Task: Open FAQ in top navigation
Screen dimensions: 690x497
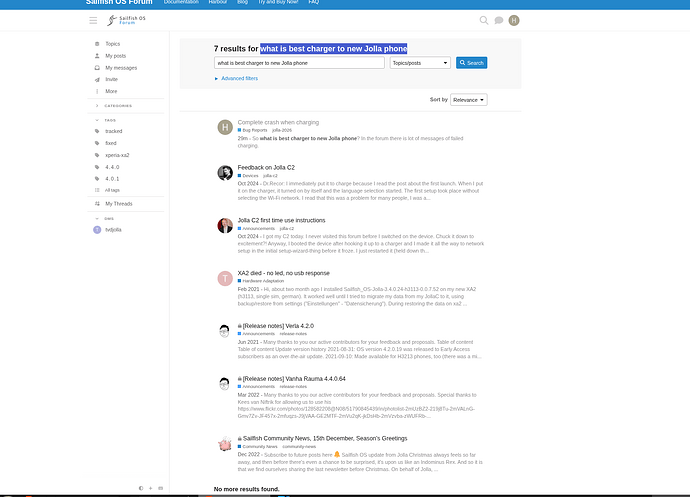Action: click(x=314, y=2)
